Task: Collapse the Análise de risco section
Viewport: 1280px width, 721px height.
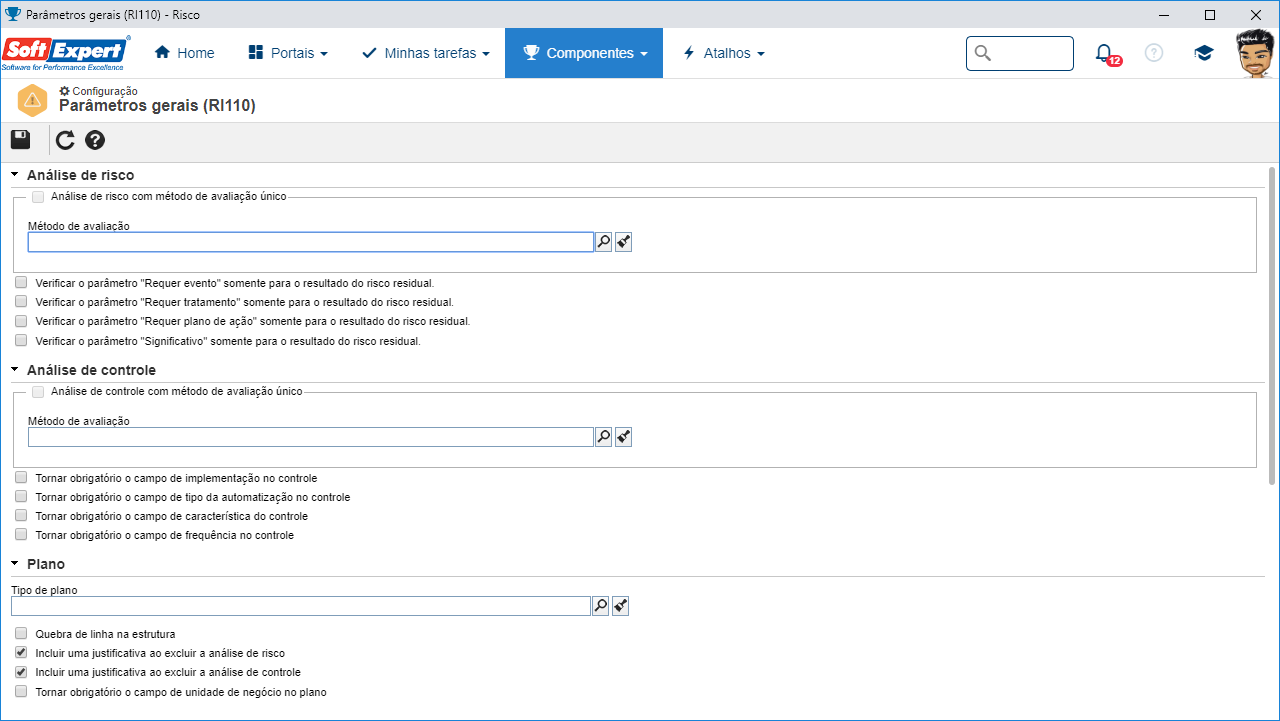Action: tap(15, 175)
